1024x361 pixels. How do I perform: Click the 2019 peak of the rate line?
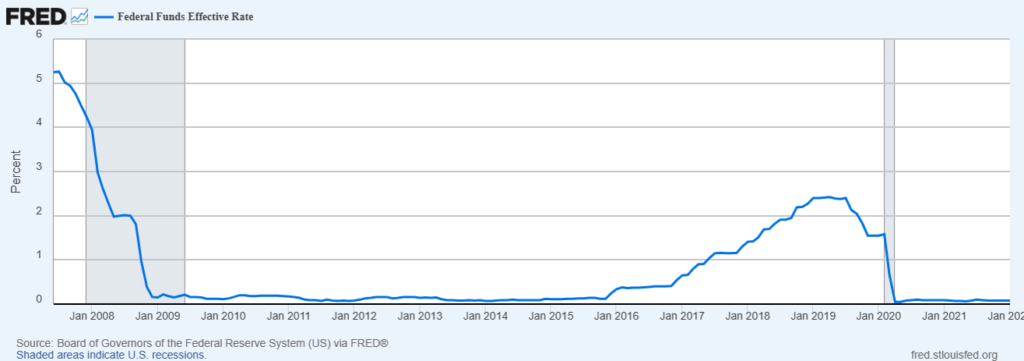point(828,196)
